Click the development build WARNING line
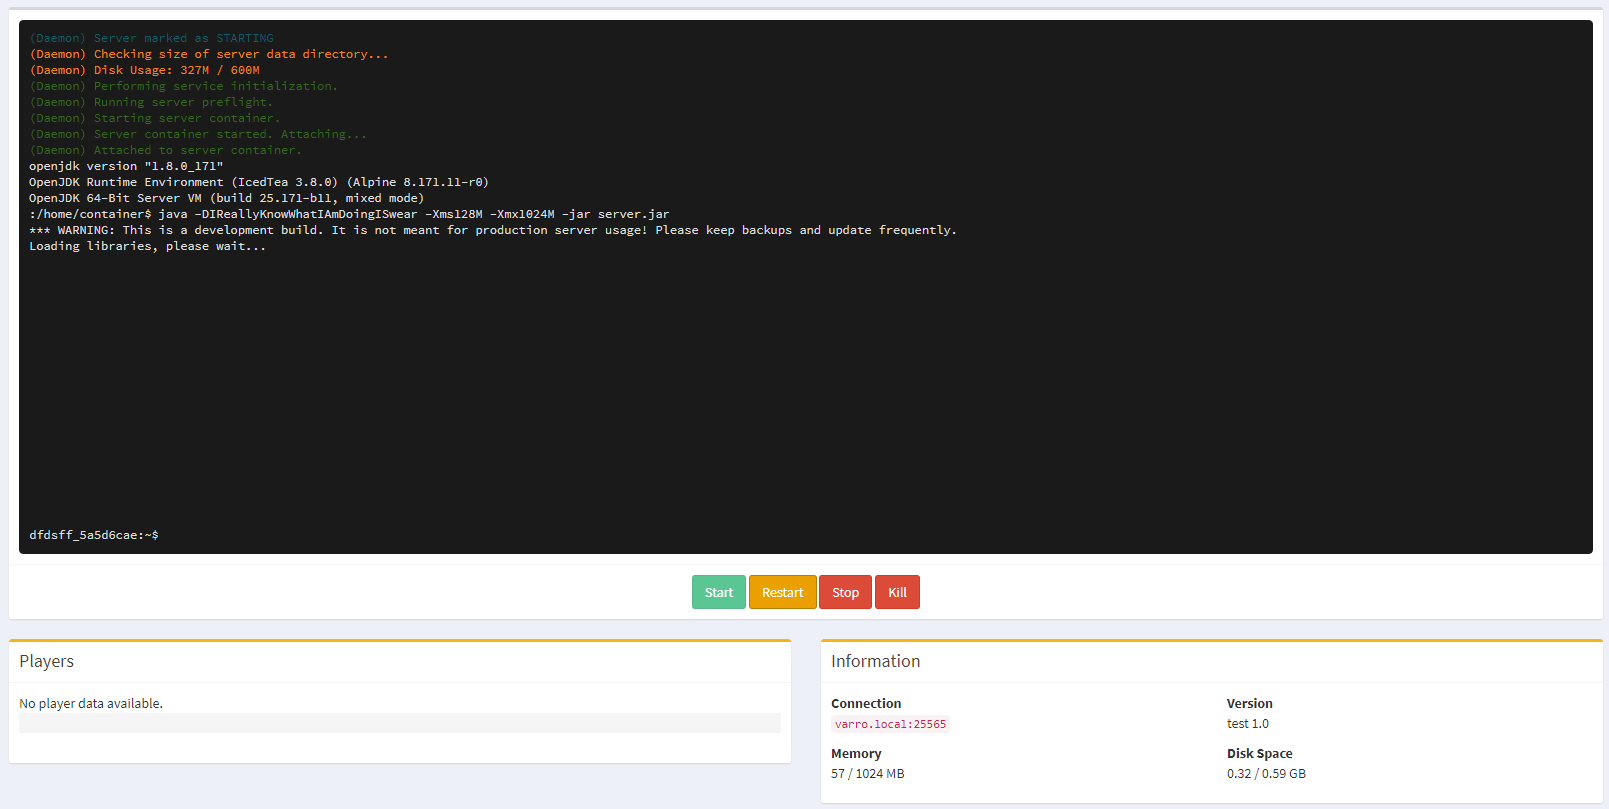This screenshot has height=809, width=1609. click(492, 230)
